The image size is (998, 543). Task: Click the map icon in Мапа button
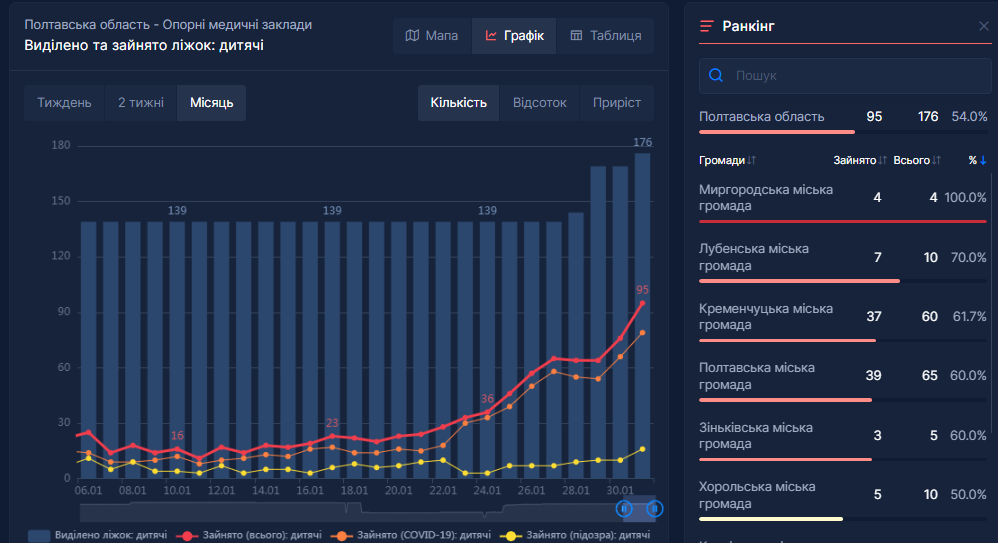point(413,36)
